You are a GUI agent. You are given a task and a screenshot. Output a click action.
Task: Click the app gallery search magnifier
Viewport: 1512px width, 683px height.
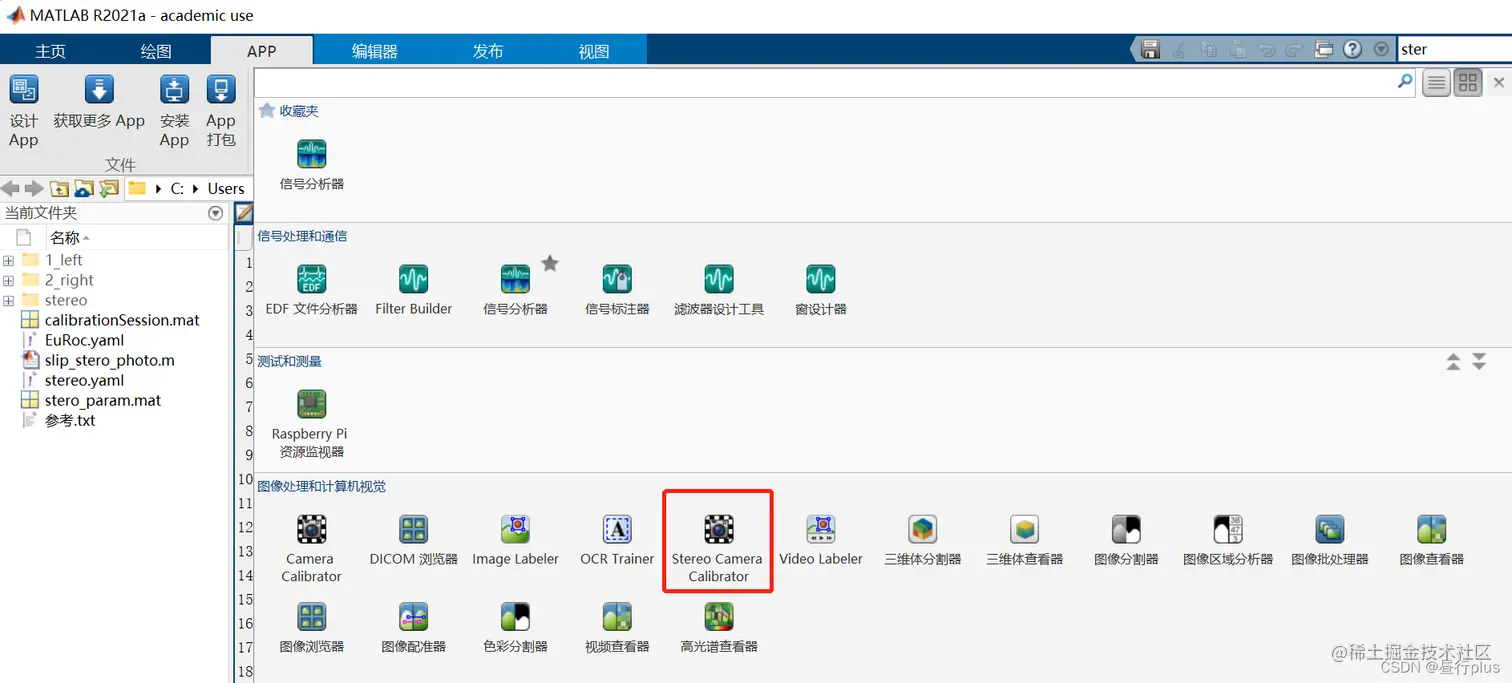tap(1405, 82)
